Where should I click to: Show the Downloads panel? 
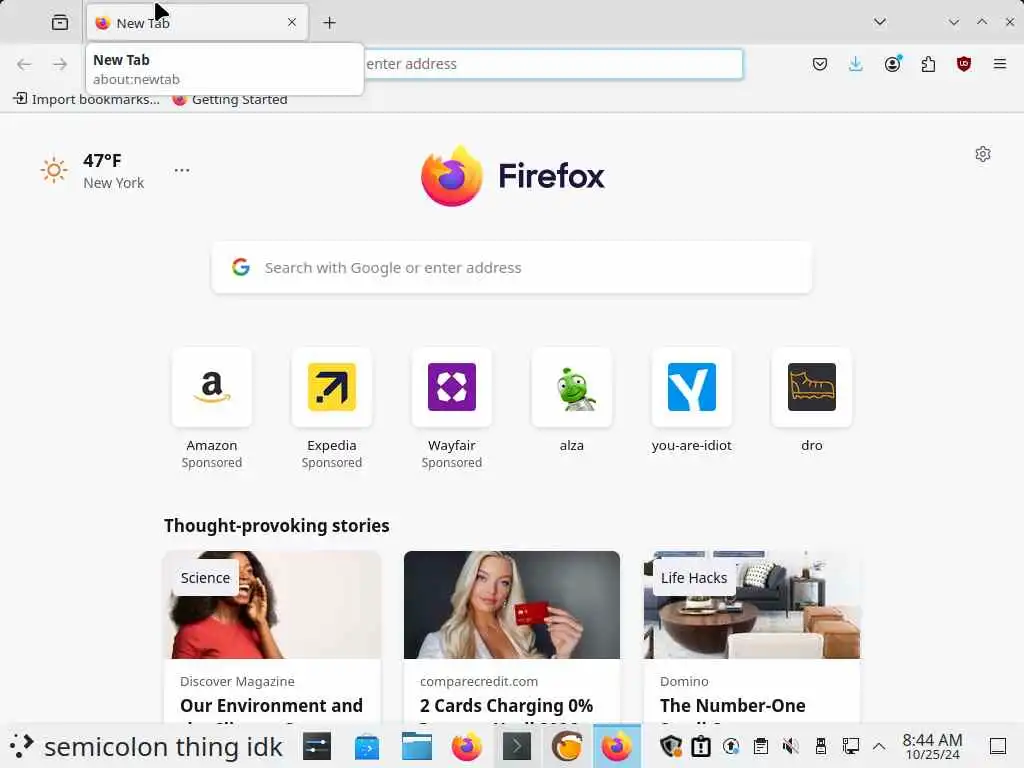coord(856,64)
